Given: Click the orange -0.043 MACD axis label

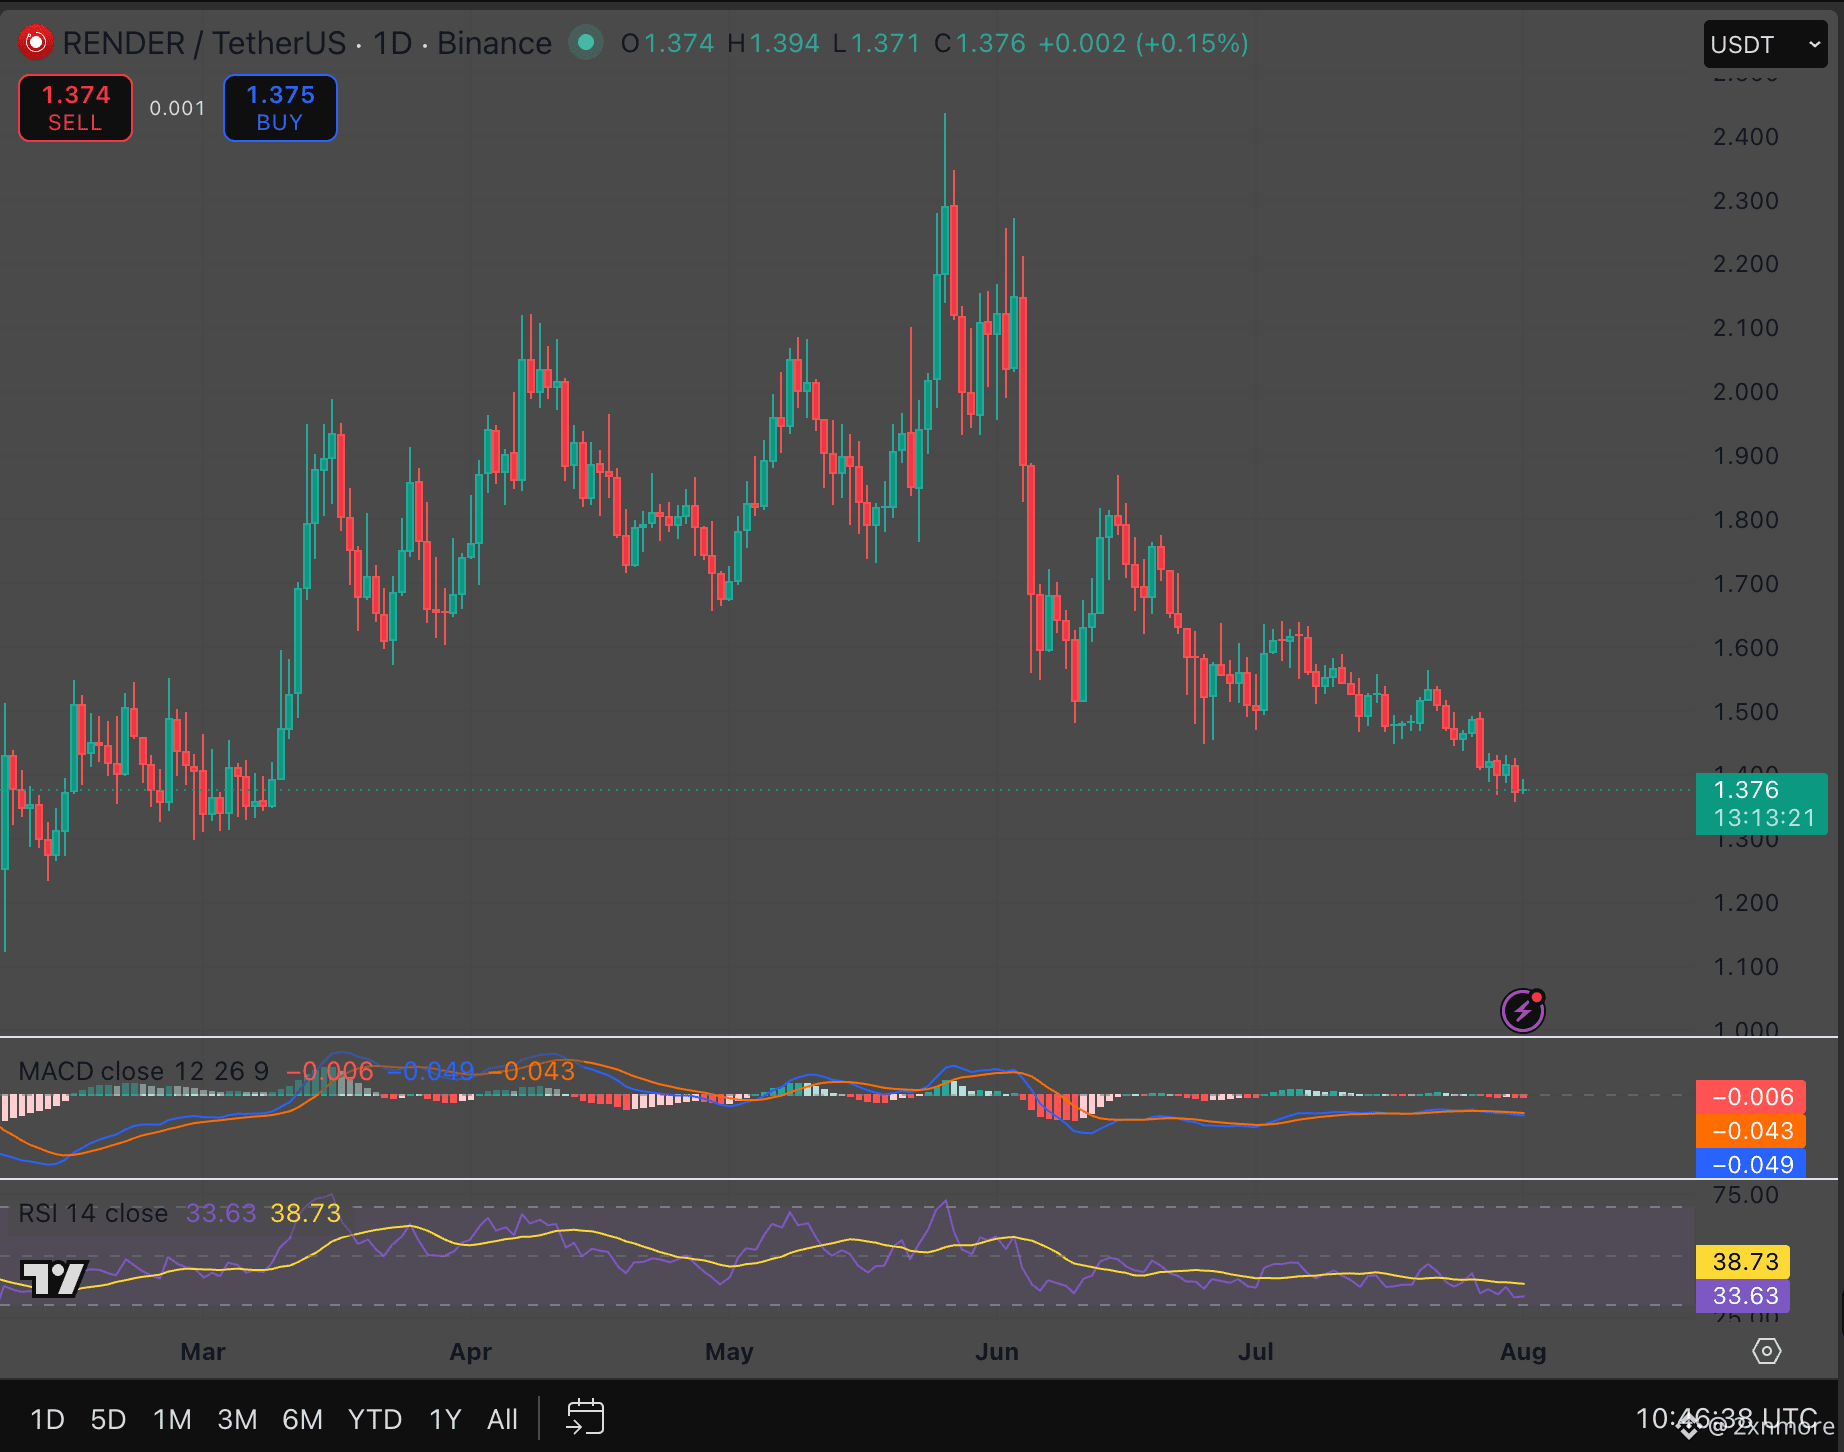Looking at the screenshot, I should coord(1751,1131).
